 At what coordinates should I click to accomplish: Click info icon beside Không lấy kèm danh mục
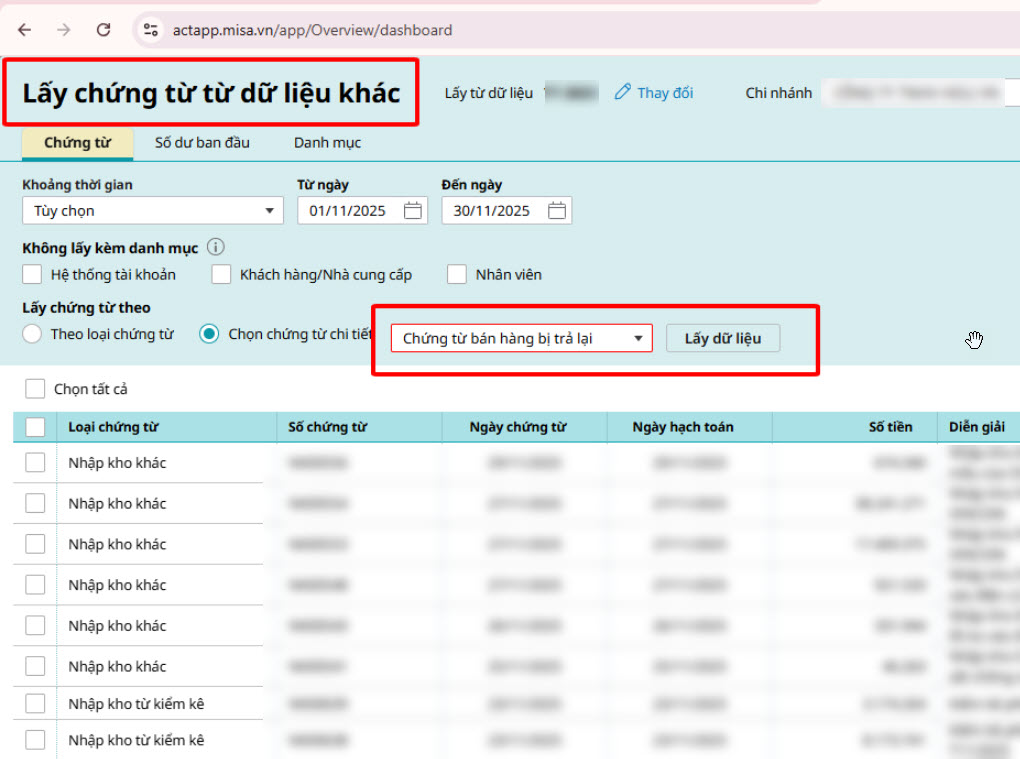tap(215, 247)
